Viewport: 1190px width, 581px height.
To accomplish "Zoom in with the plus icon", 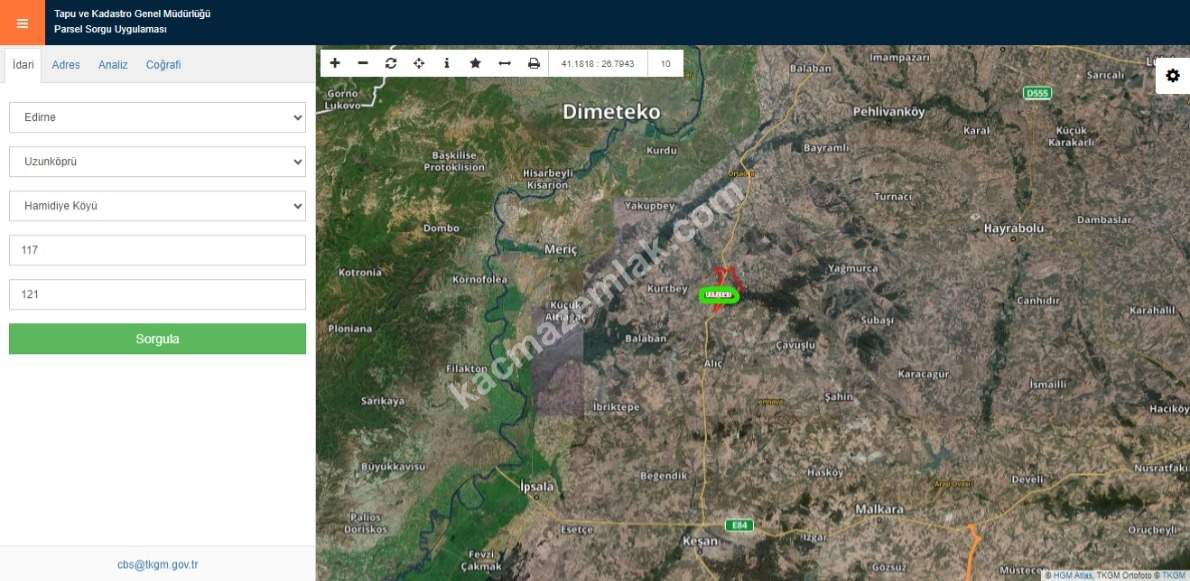I will (335, 63).
